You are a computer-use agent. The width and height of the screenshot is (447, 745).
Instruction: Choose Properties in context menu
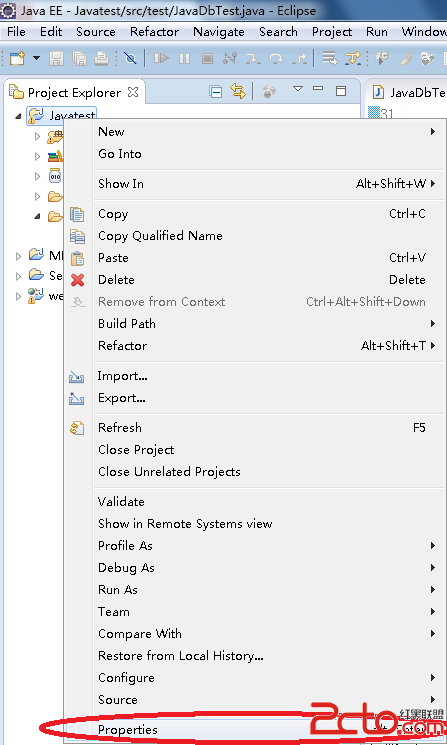[x=254, y=729]
